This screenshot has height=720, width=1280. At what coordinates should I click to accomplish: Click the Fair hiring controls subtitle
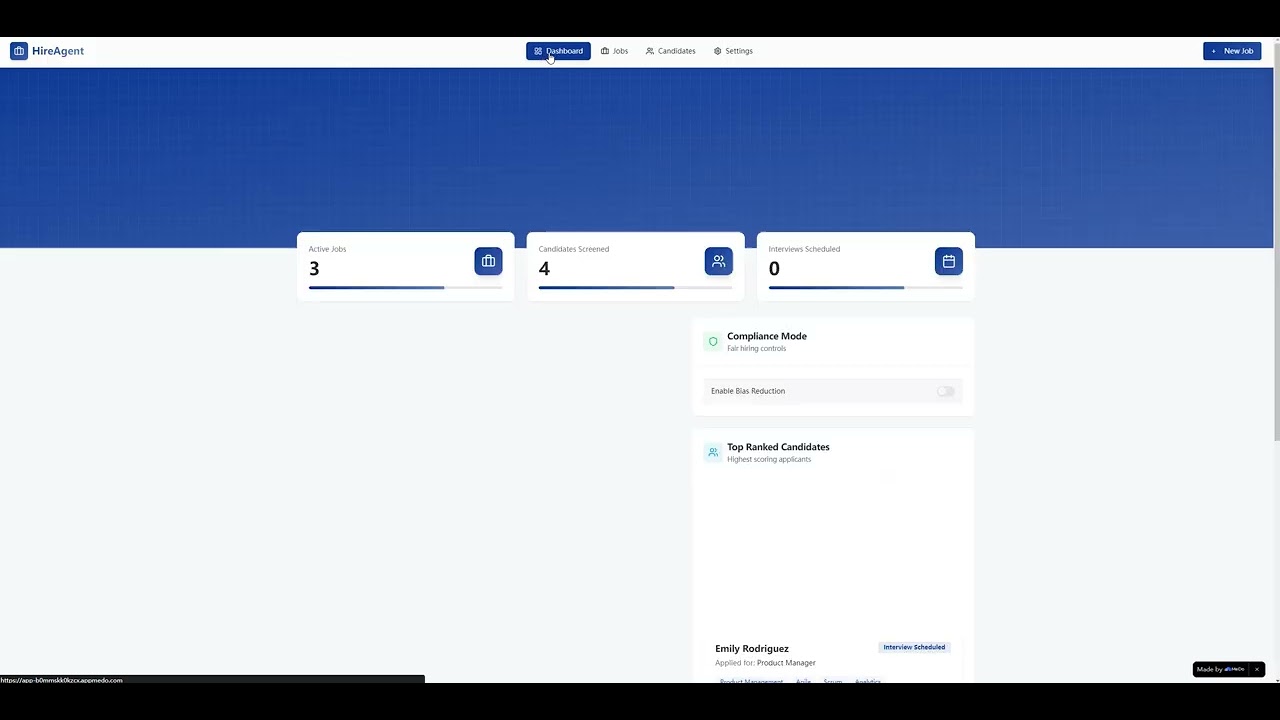click(x=756, y=349)
